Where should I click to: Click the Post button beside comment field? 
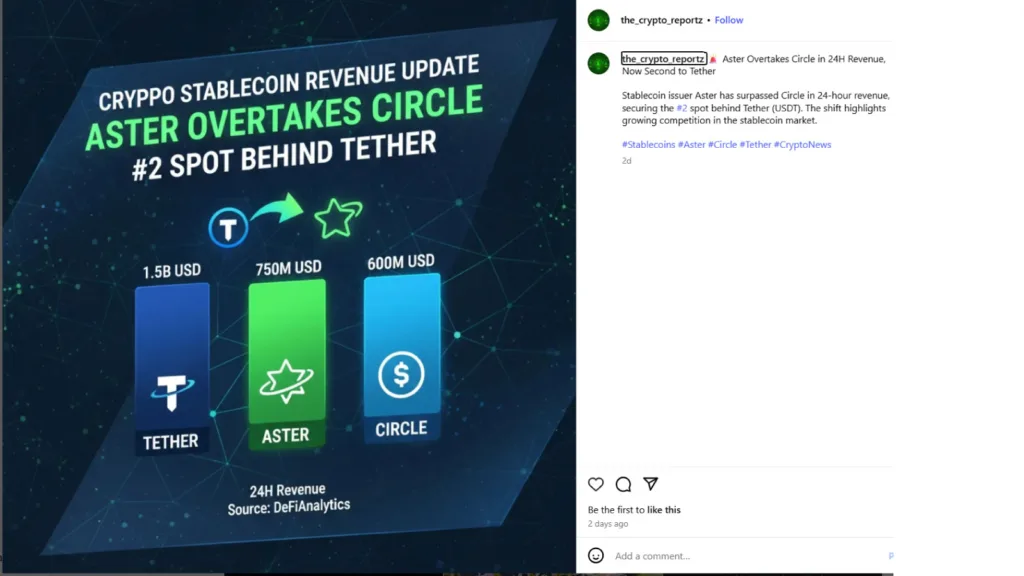pos(890,556)
